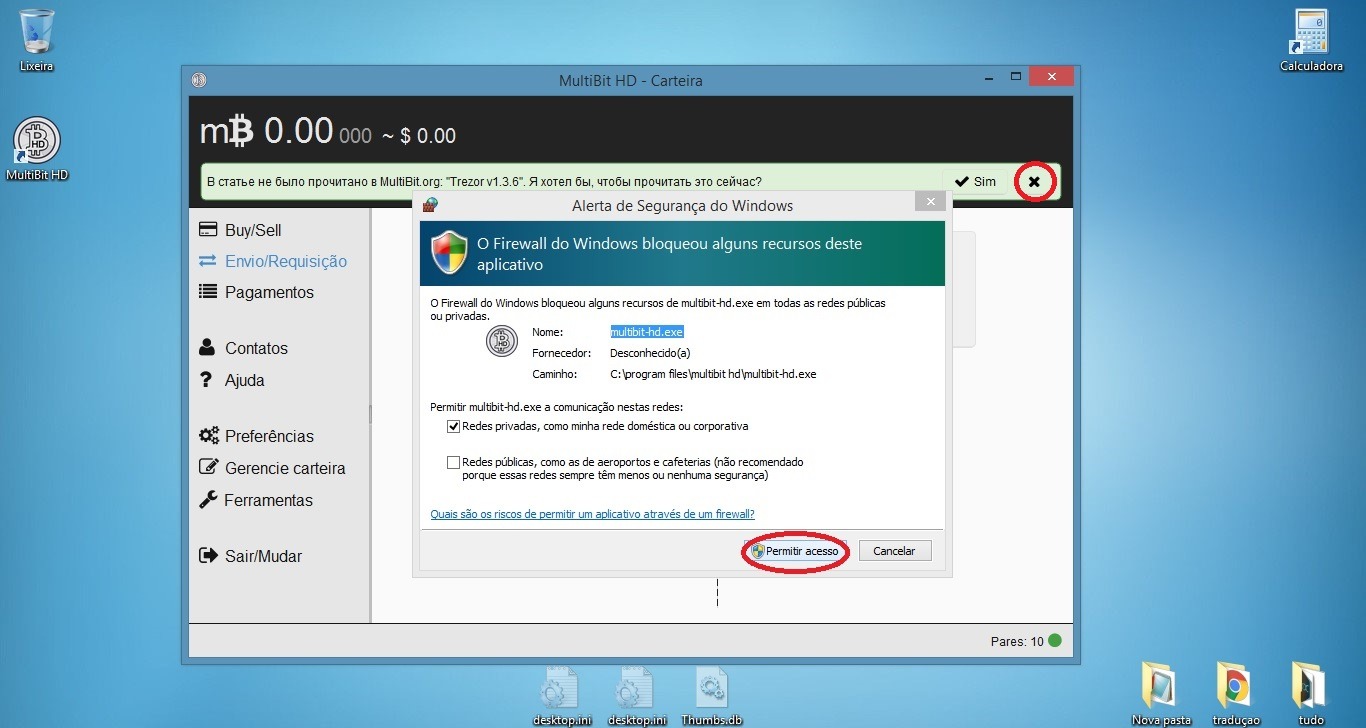Viewport: 1366px width, 728px height.
Task: Close the Windows security alert dialog
Action: 930,202
